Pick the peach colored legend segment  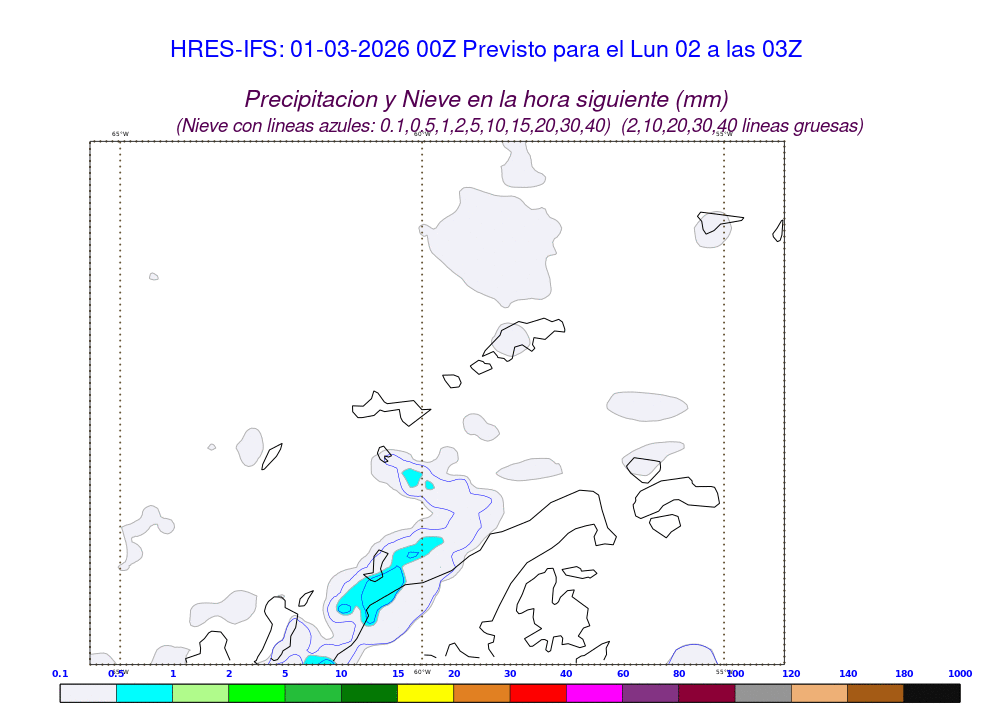[819, 692]
